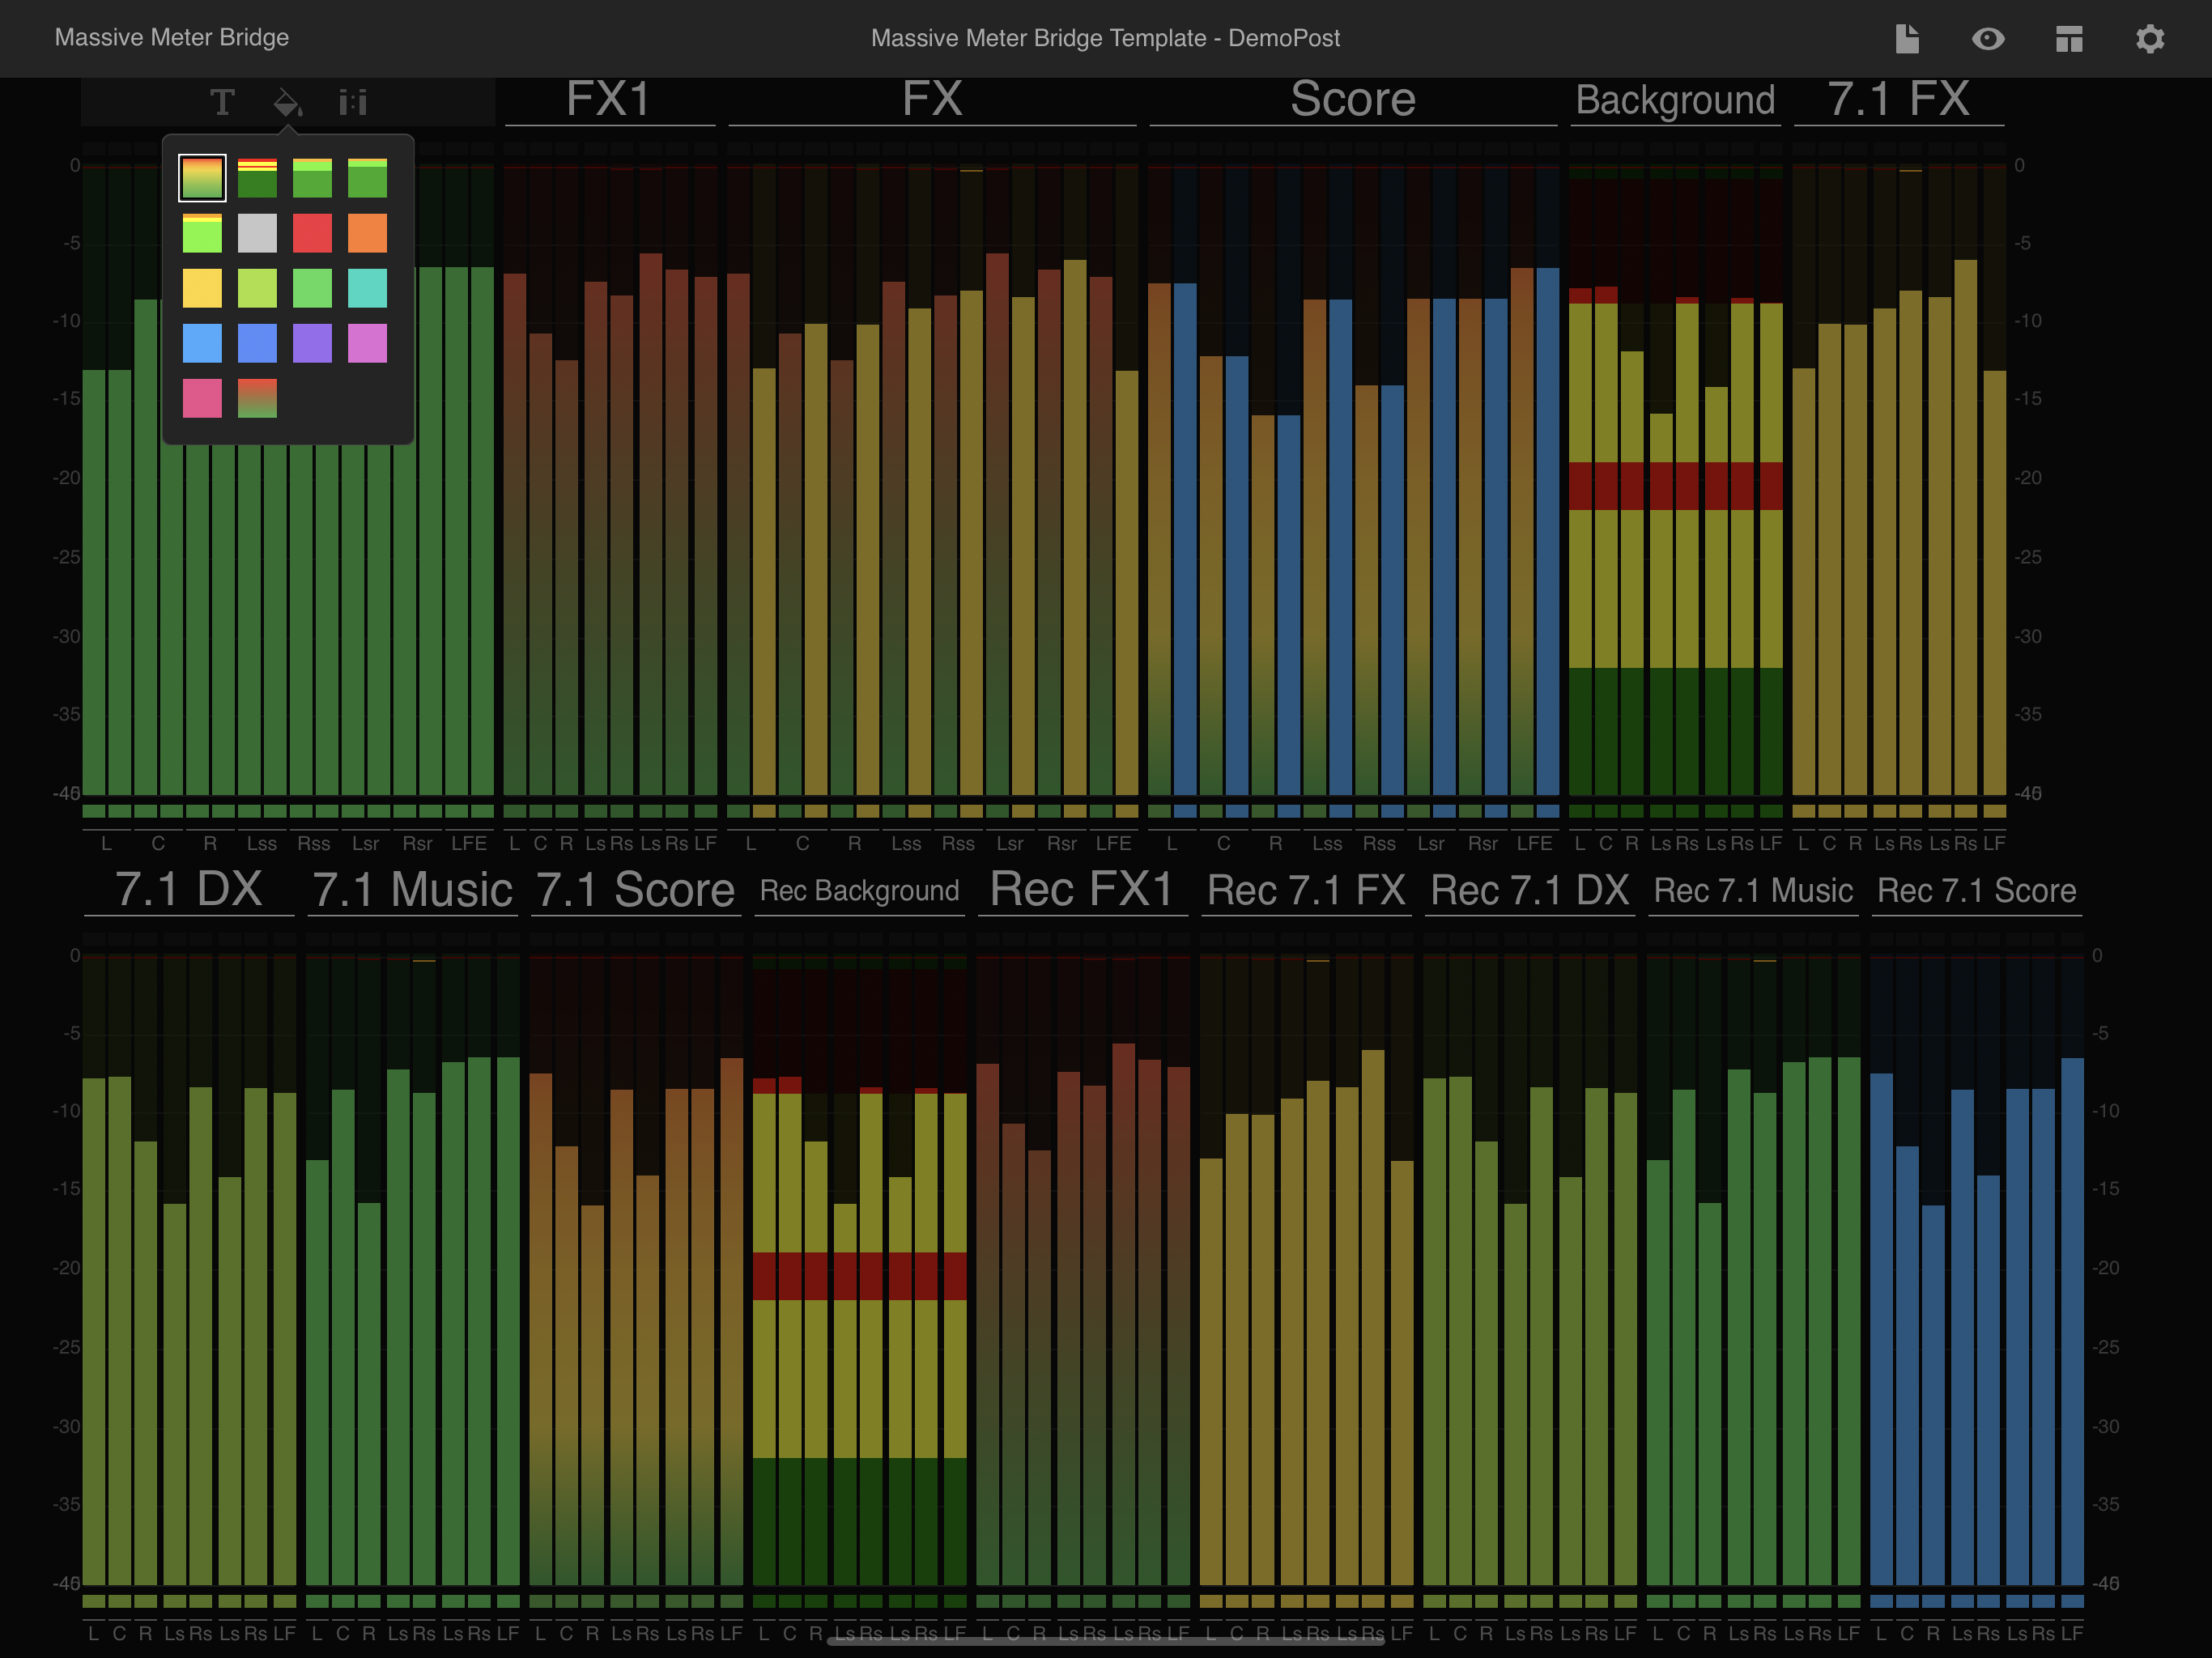
Task: Pick the muted red-to-green gradient swatch
Action: coord(257,398)
